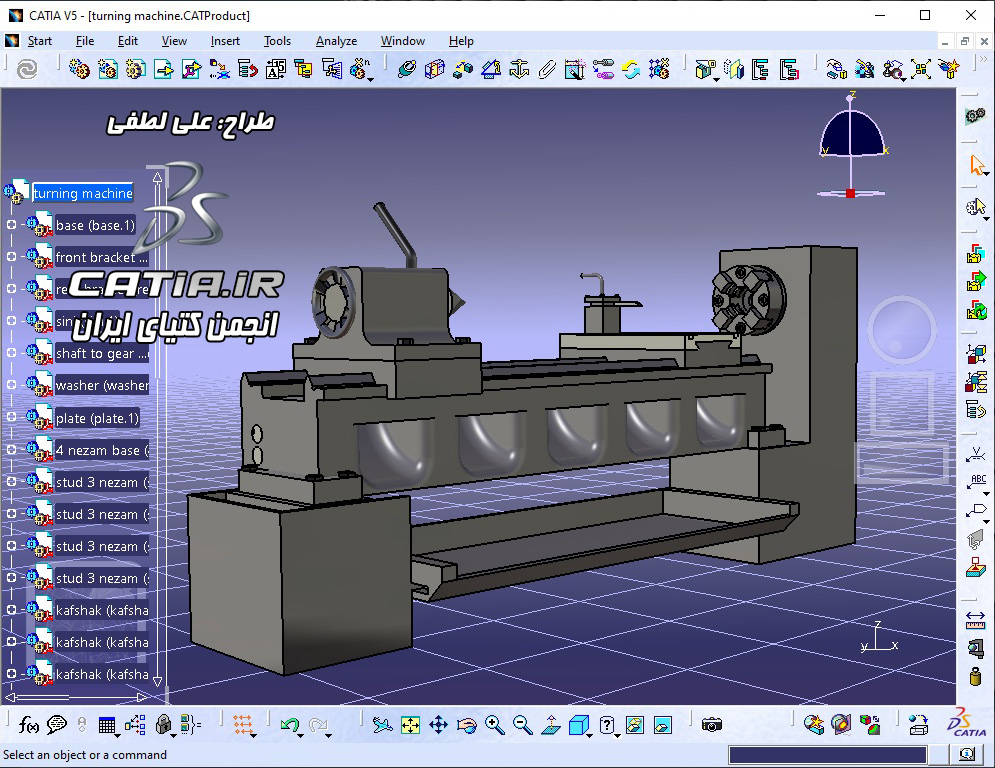
Task: Expand the base (base.1) node
Action: (x=11, y=224)
